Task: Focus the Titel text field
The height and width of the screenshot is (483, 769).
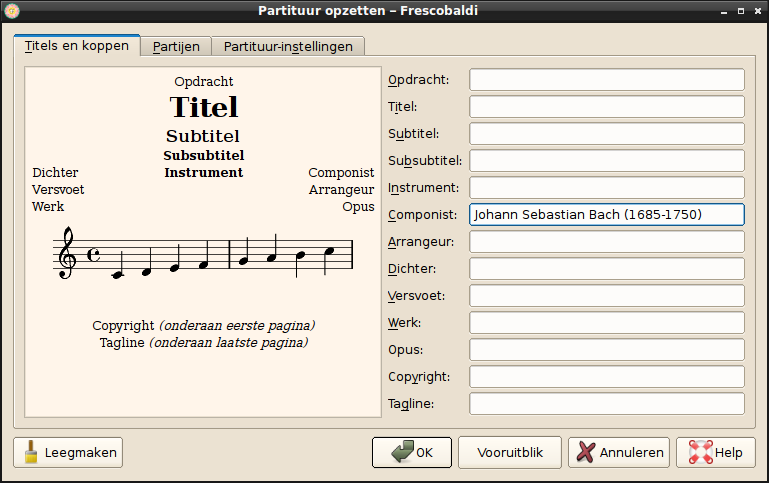Action: pyautogui.click(x=606, y=107)
